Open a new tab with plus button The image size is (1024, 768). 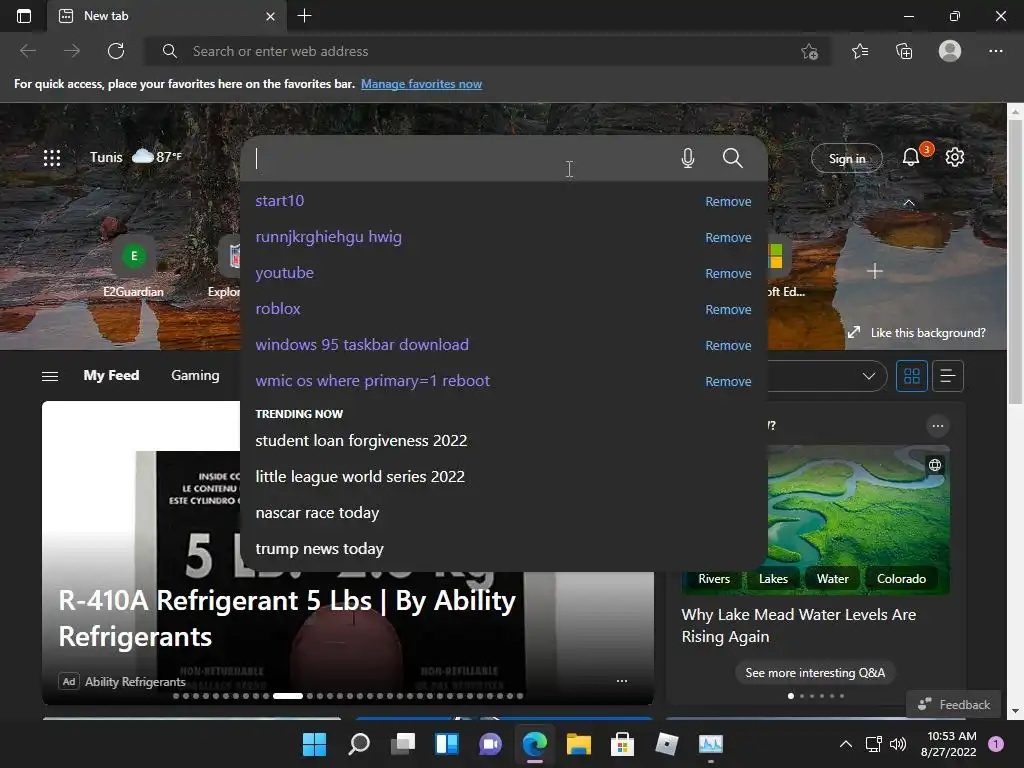coord(304,16)
